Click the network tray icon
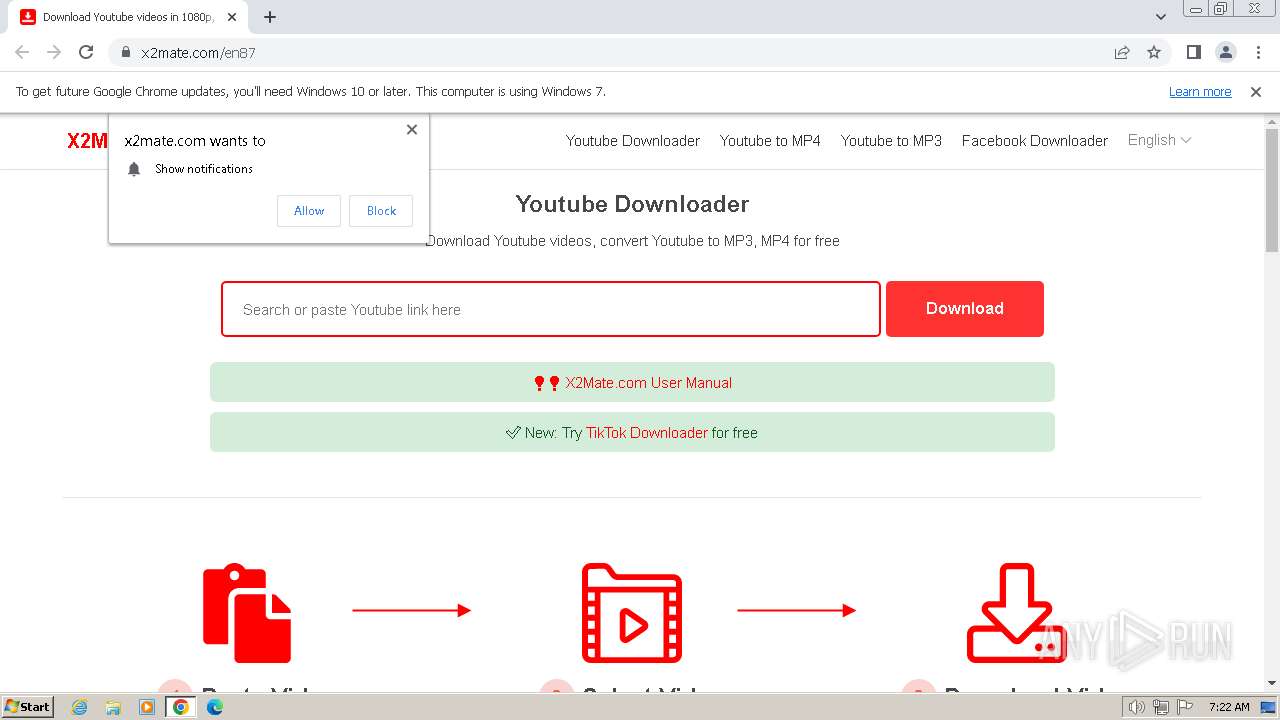The width and height of the screenshot is (1280, 720). point(1161,707)
